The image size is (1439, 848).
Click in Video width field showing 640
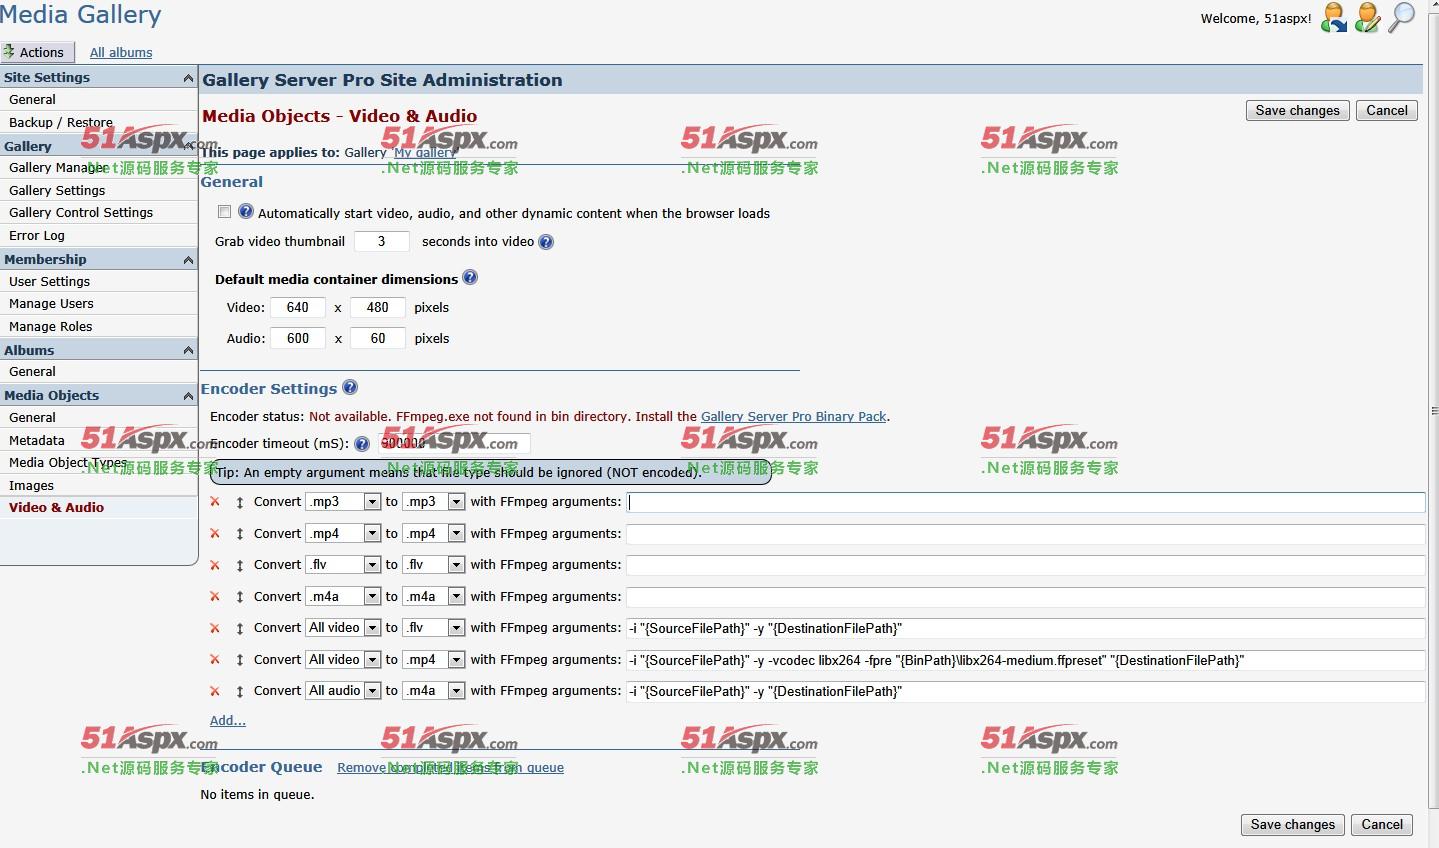pos(298,307)
